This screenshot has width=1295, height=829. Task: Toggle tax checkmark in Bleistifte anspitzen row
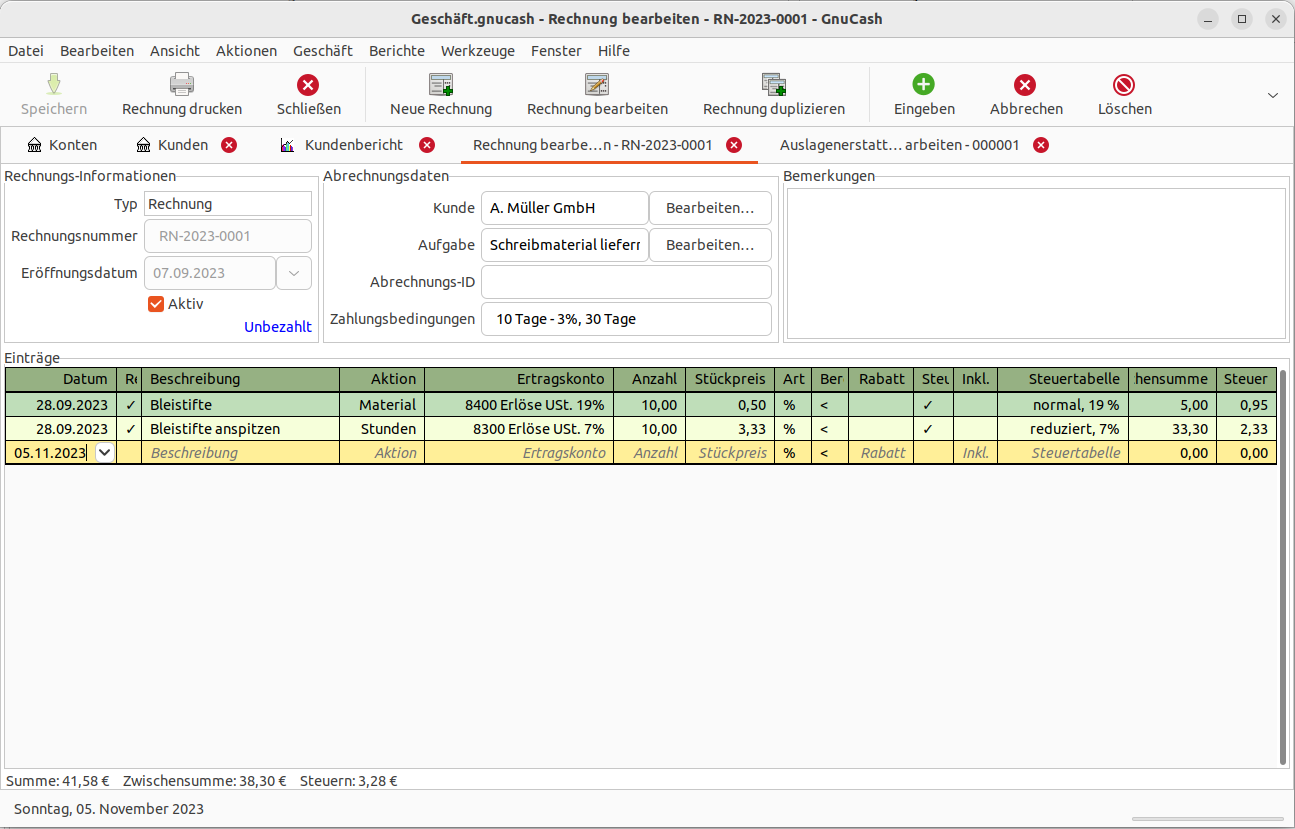point(927,429)
